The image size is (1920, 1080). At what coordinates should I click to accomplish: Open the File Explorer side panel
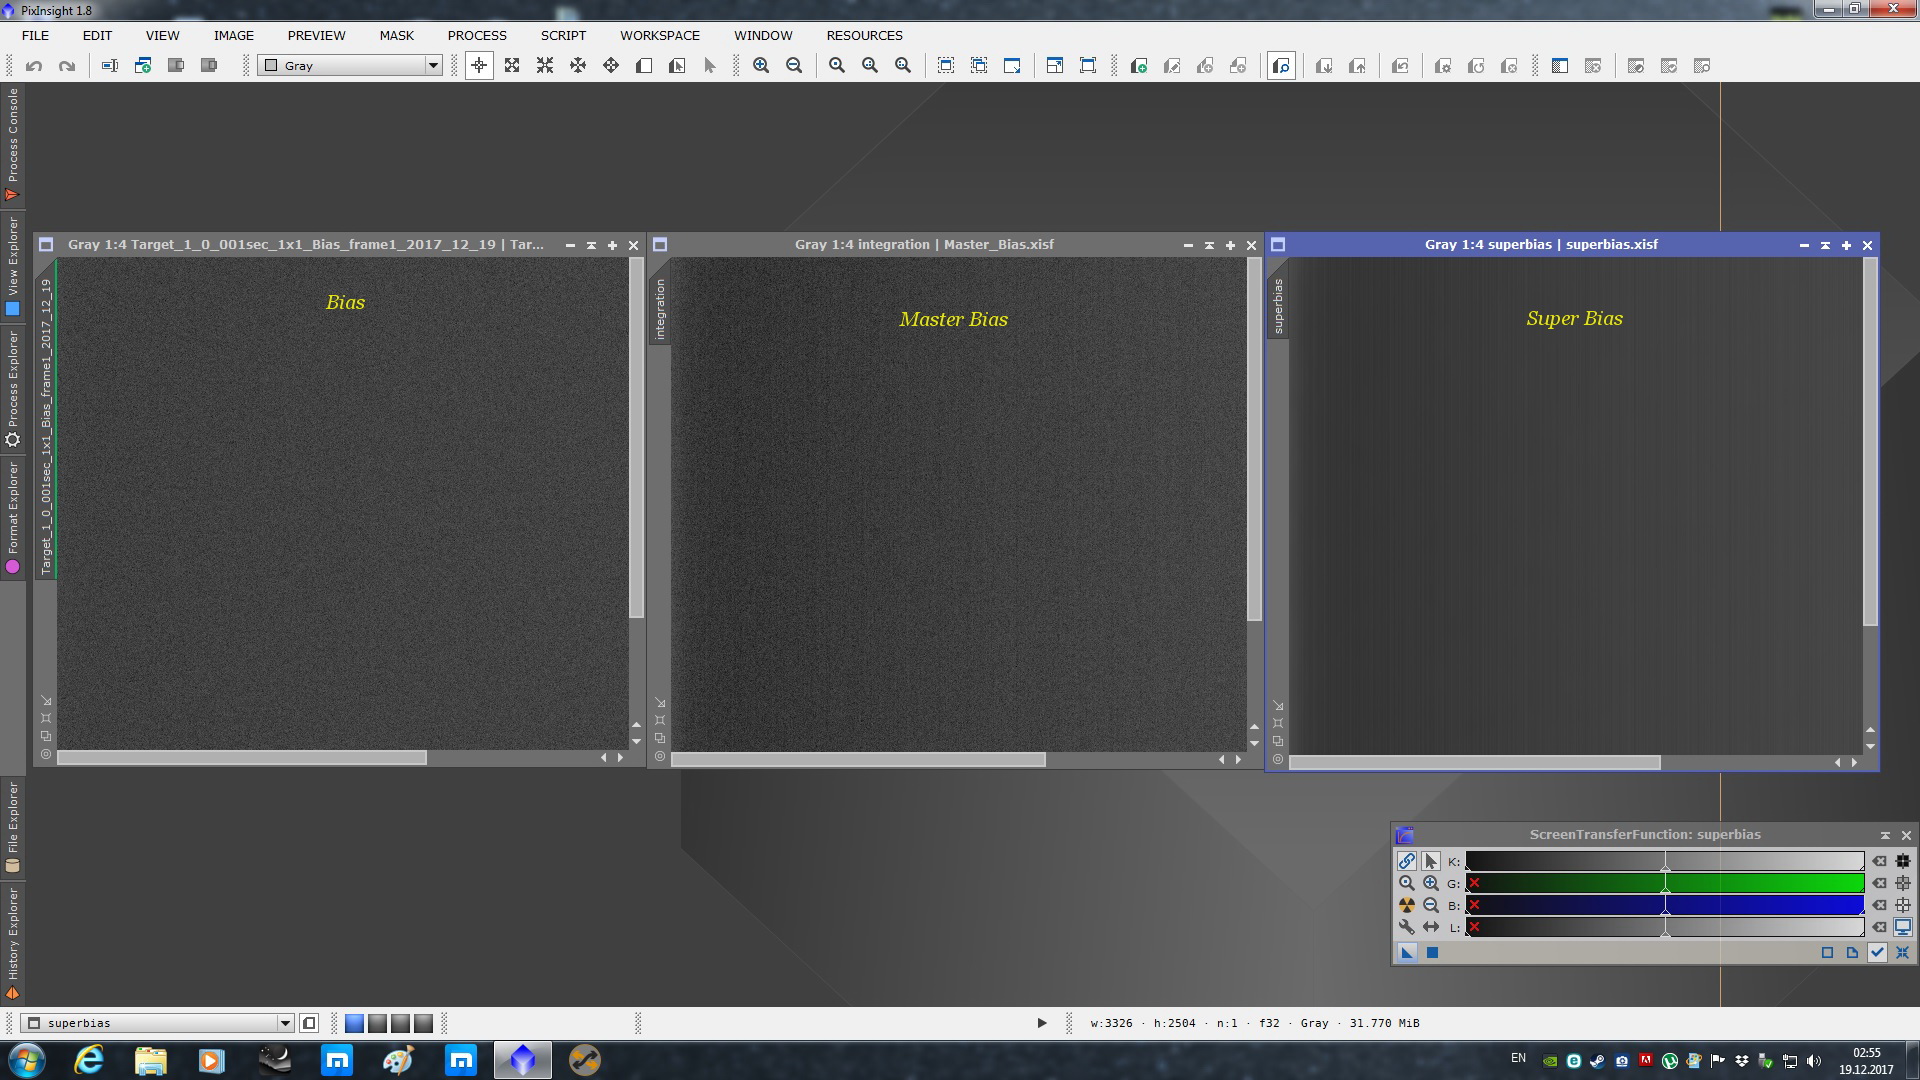[12, 828]
